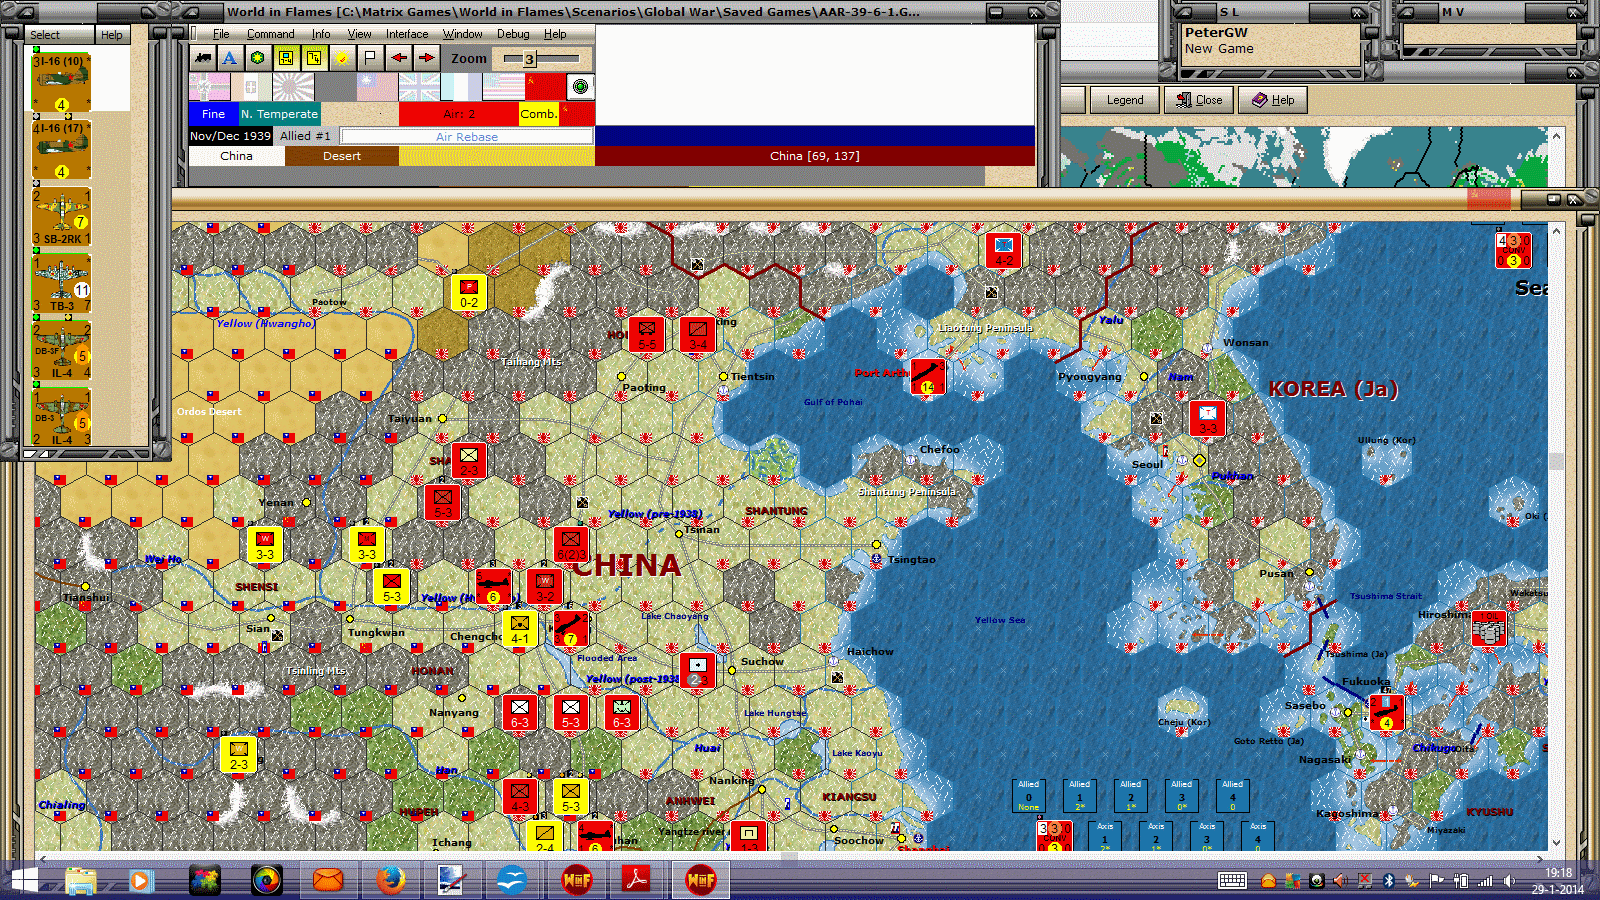Click the Fine weather indicator
The height and width of the screenshot is (900, 1600).
coord(214,114)
